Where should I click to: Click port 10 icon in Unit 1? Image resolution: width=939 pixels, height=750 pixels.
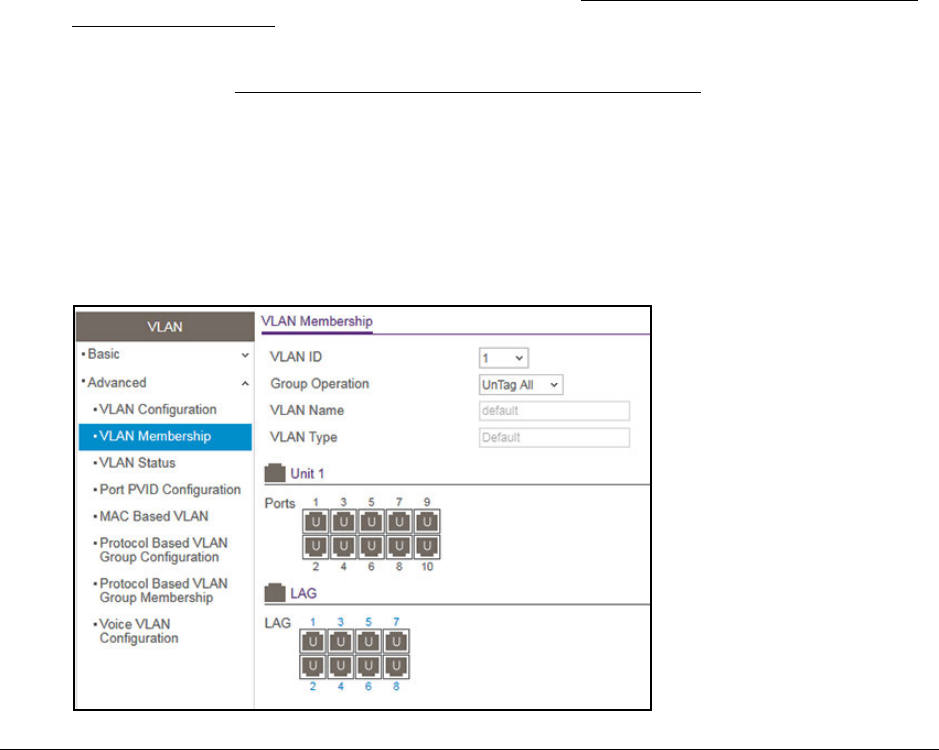point(427,546)
